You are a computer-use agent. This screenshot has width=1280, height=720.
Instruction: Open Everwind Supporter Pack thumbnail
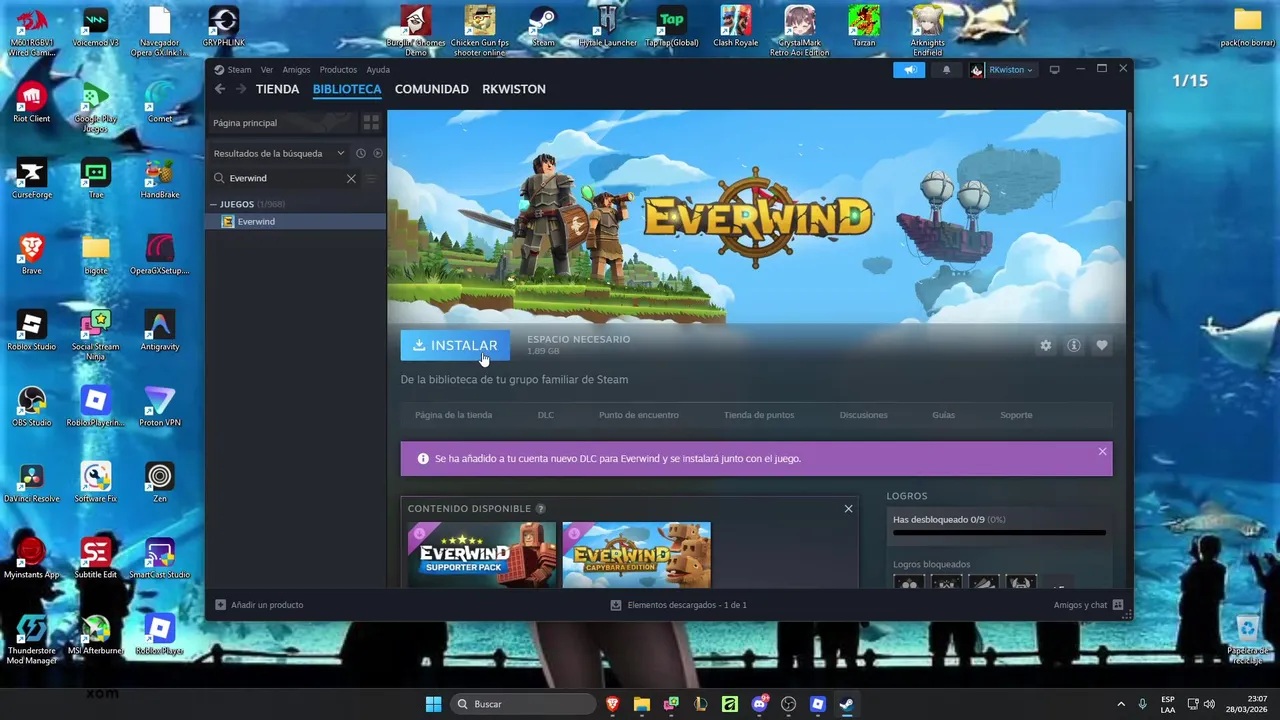(x=482, y=555)
